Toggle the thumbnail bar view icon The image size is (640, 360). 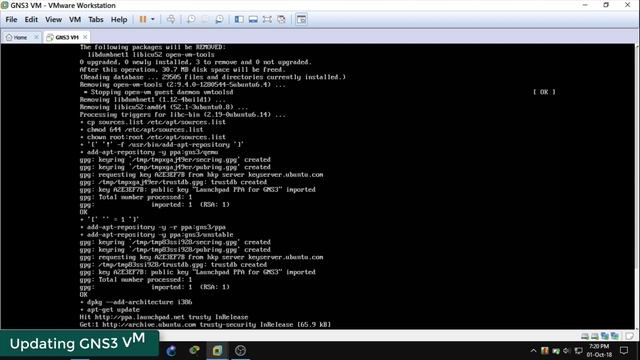(x=253, y=19)
